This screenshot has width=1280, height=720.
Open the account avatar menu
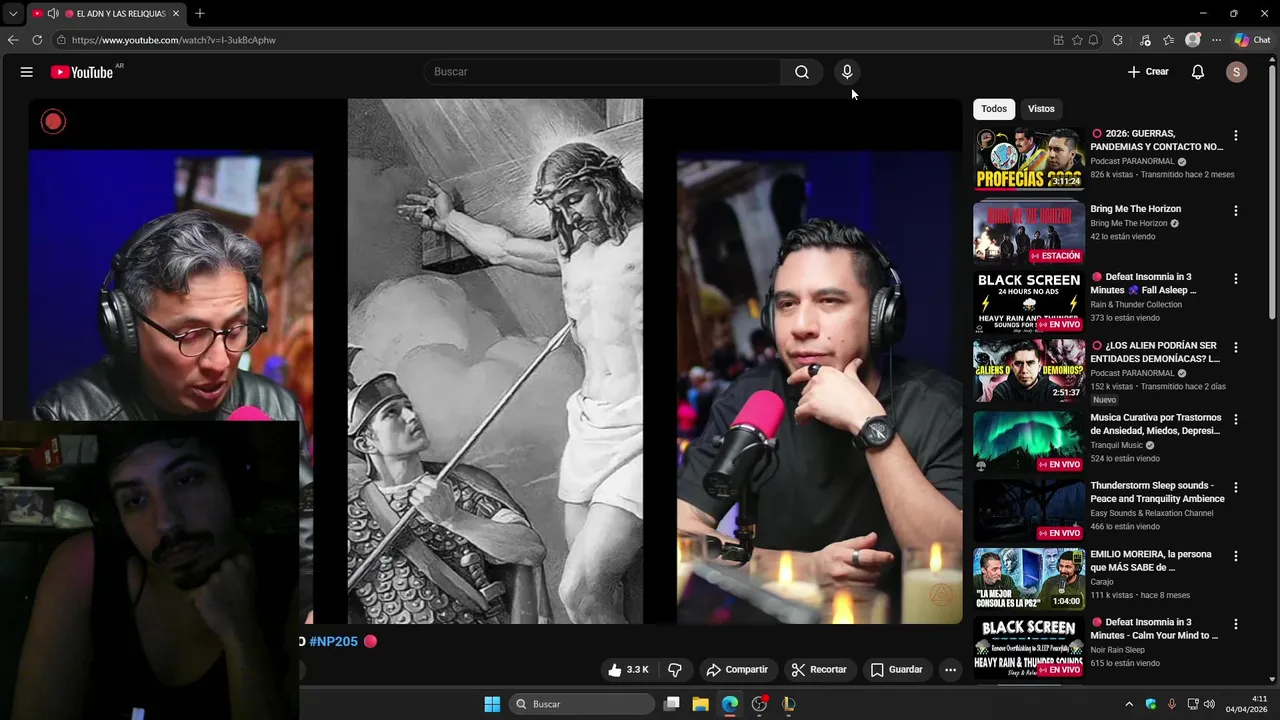pyautogui.click(x=1237, y=72)
